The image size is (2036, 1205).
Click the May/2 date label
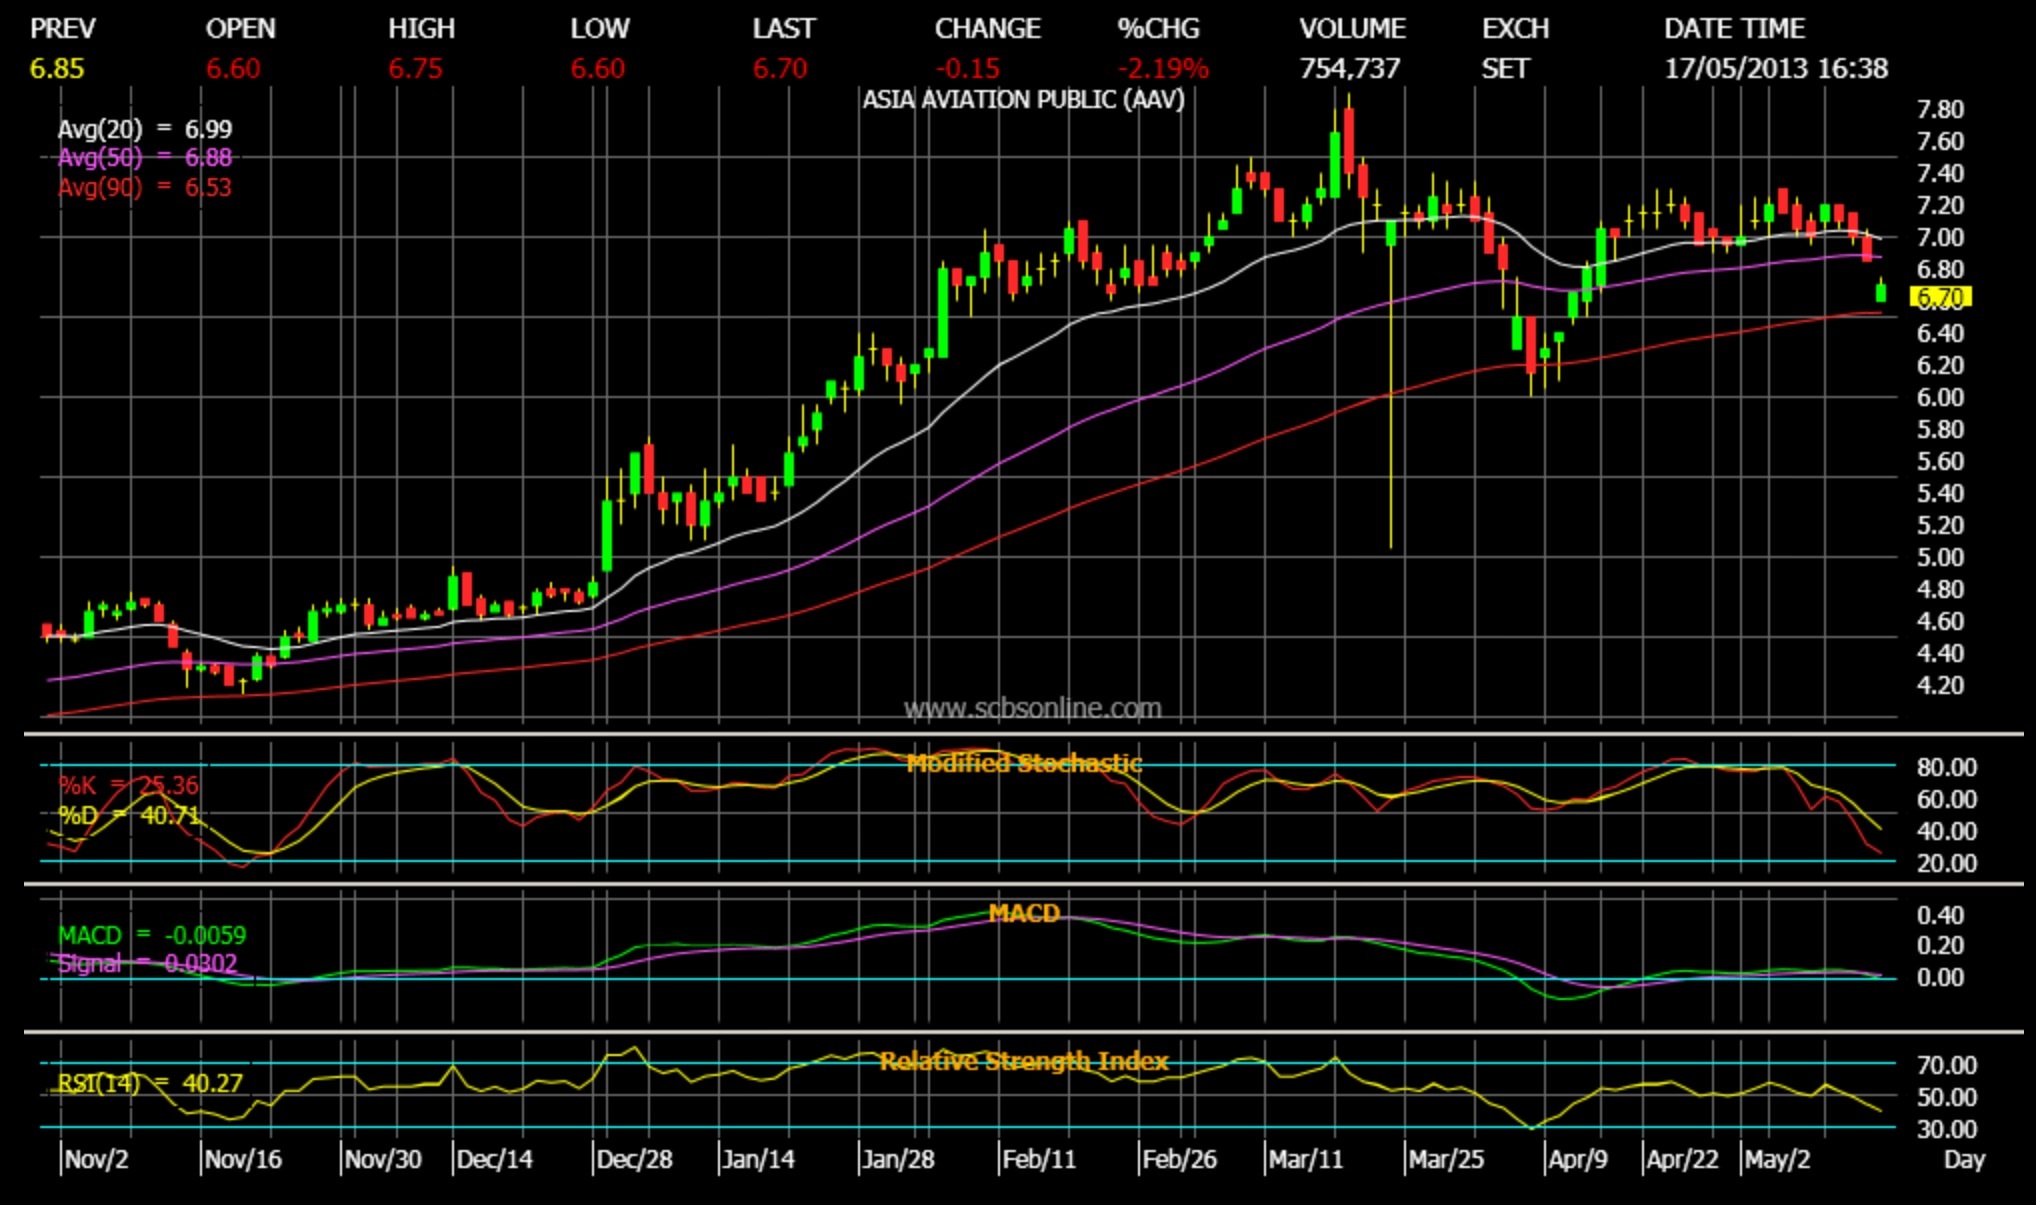click(1777, 1160)
